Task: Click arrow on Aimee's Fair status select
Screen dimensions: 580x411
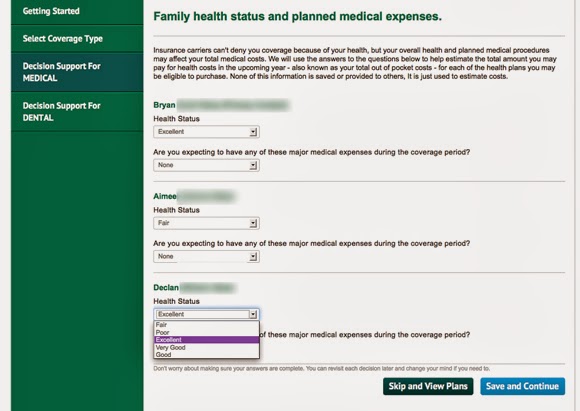Action: (x=253, y=223)
